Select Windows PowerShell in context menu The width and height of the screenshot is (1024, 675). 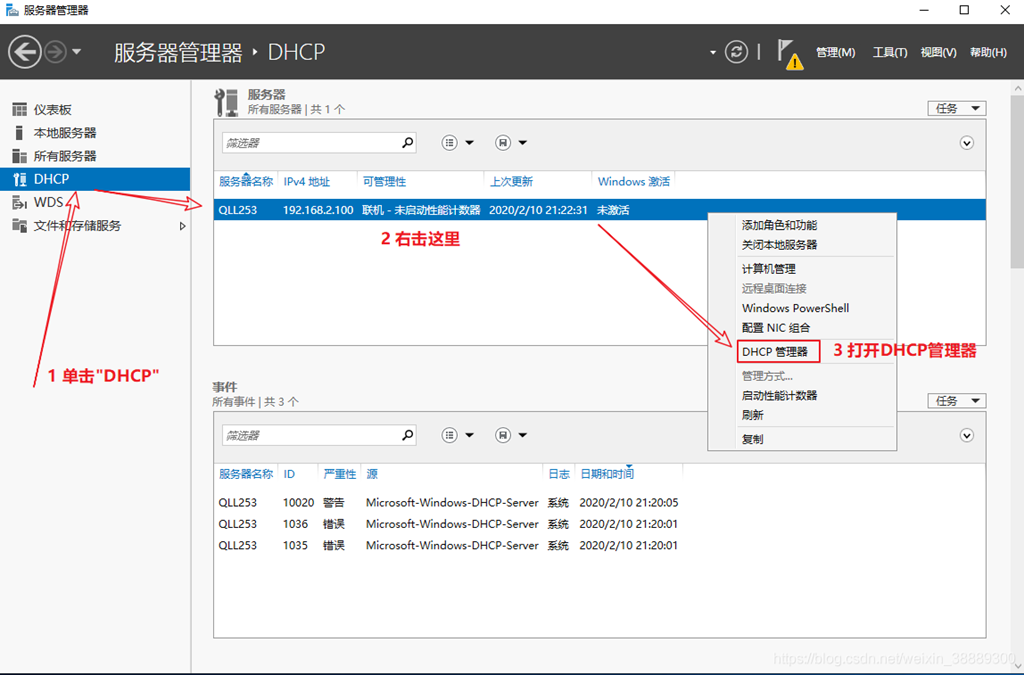pyautogui.click(x=795, y=308)
